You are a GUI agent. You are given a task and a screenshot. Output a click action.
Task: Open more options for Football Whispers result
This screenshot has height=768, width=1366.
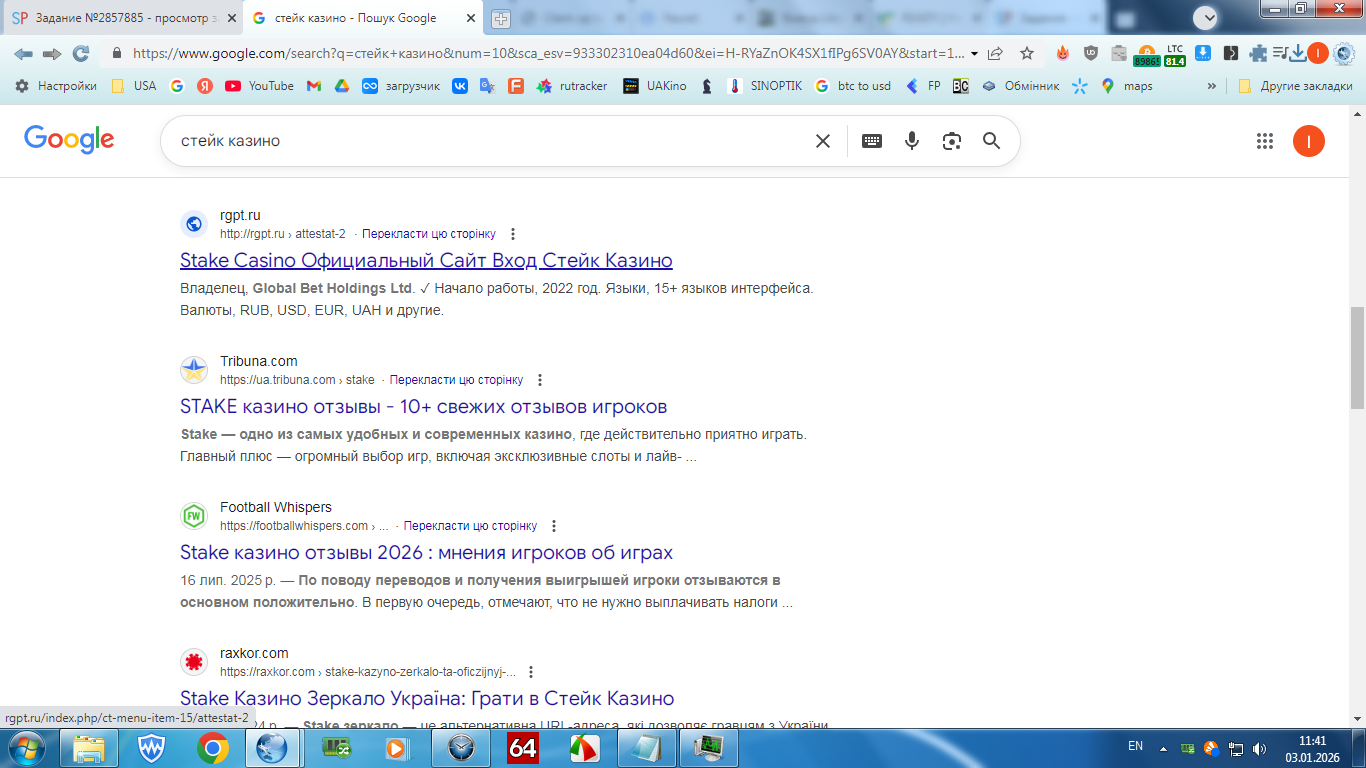point(554,526)
